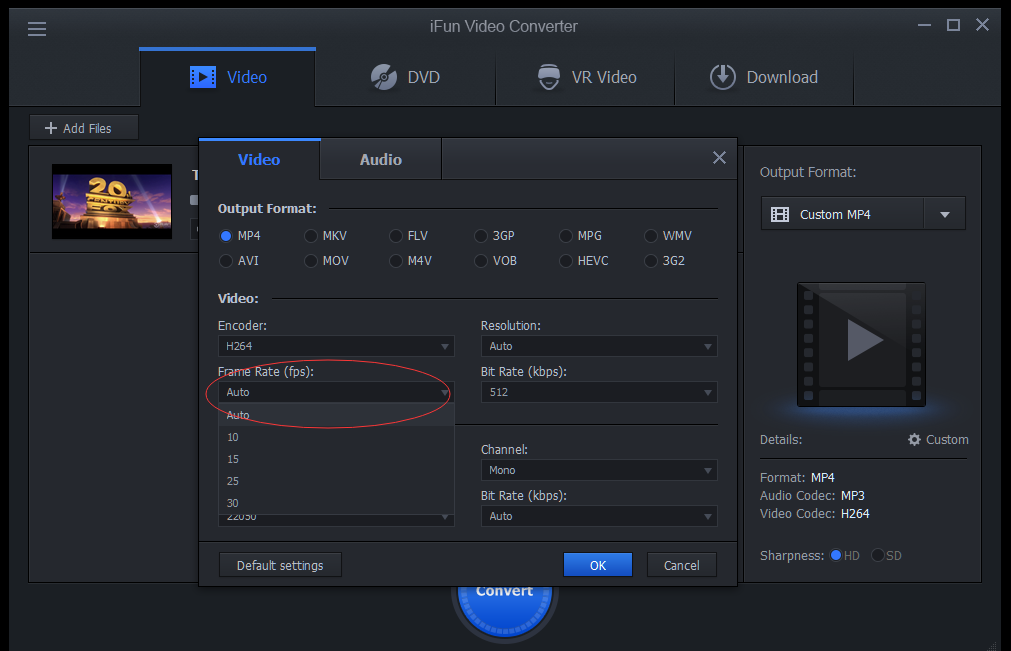
Task: Cancel the settings dialog
Action: tap(682, 565)
